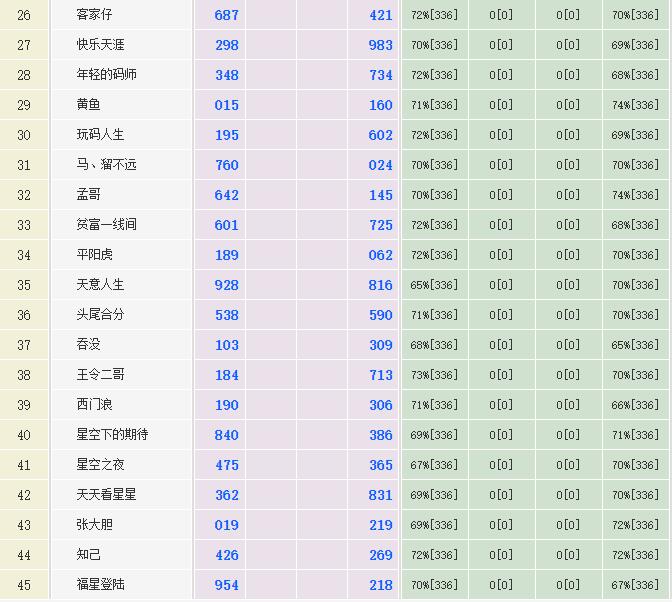
Task: Click number 983 in the 快乐天涯 row
Action: click(x=381, y=45)
